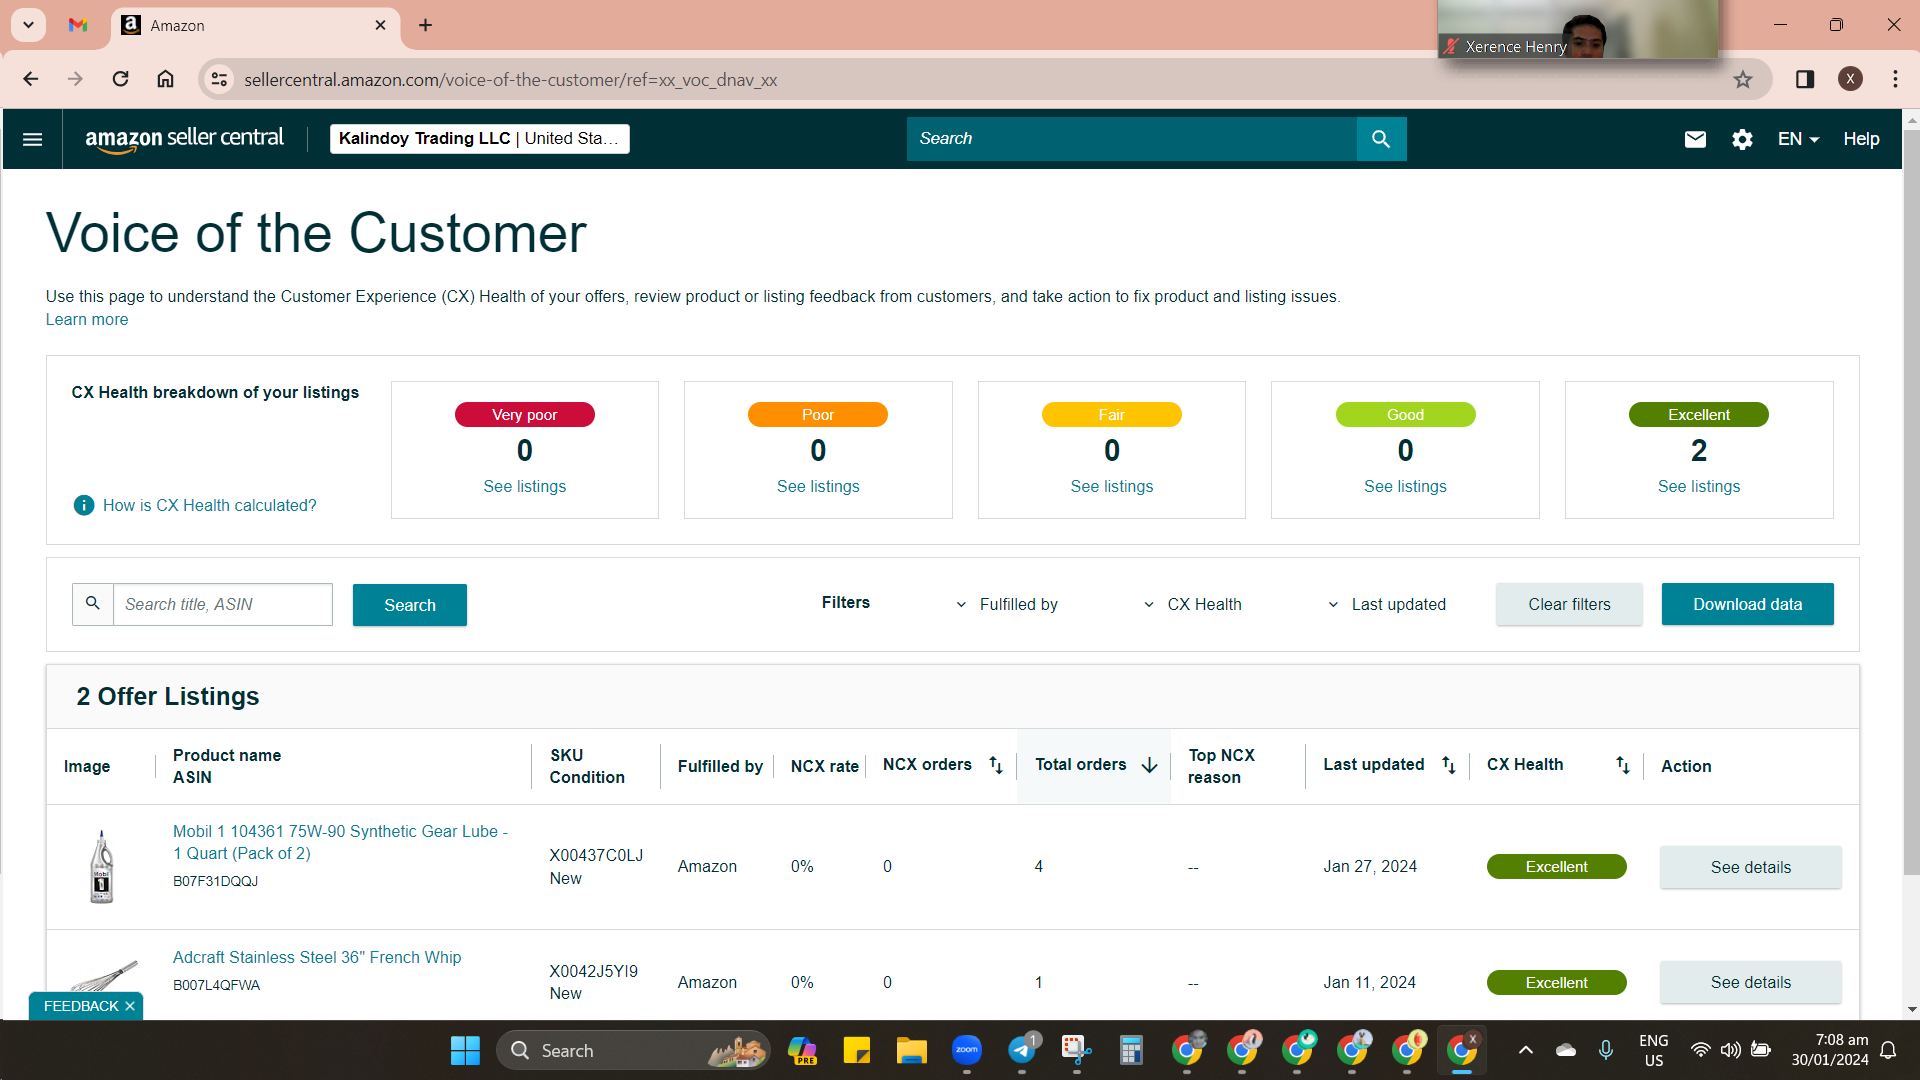
Task: Sort by CX Health column arrows
Action: coord(1623,765)
